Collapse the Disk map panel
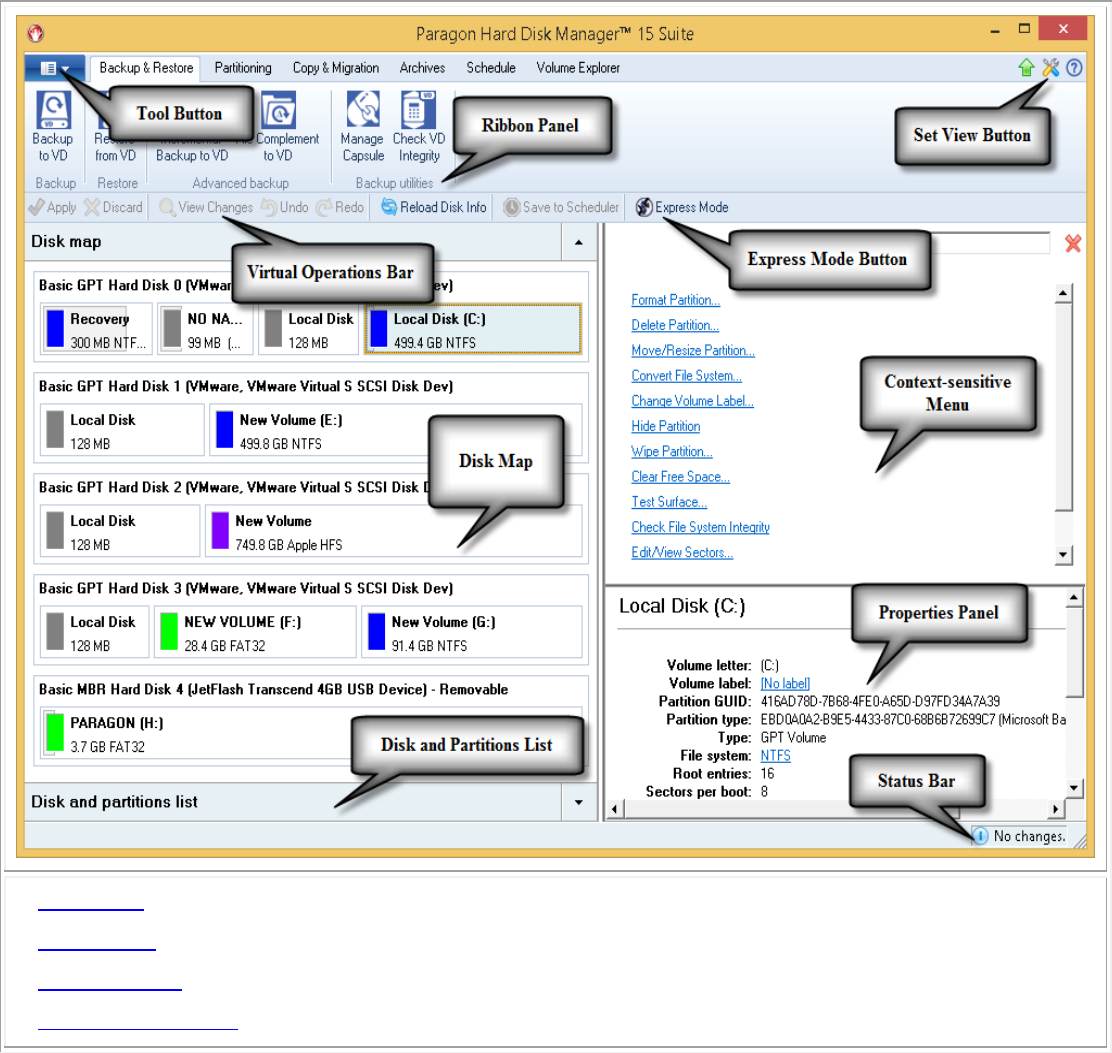Image resolution: width=1112 pixels, height=1053 pixels. pos(579,243)
